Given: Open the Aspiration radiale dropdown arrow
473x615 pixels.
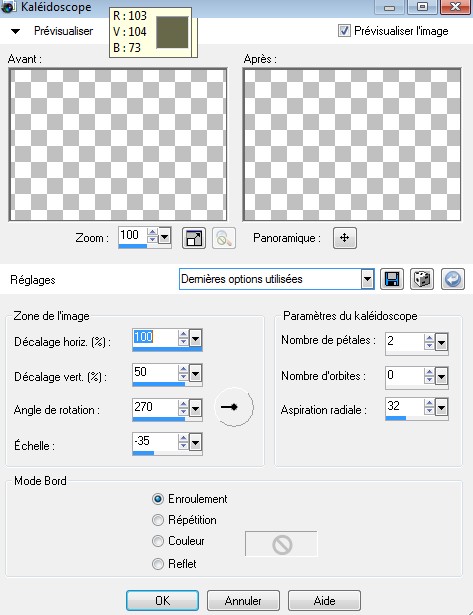Looking at the screenshot, I should 441,408.
